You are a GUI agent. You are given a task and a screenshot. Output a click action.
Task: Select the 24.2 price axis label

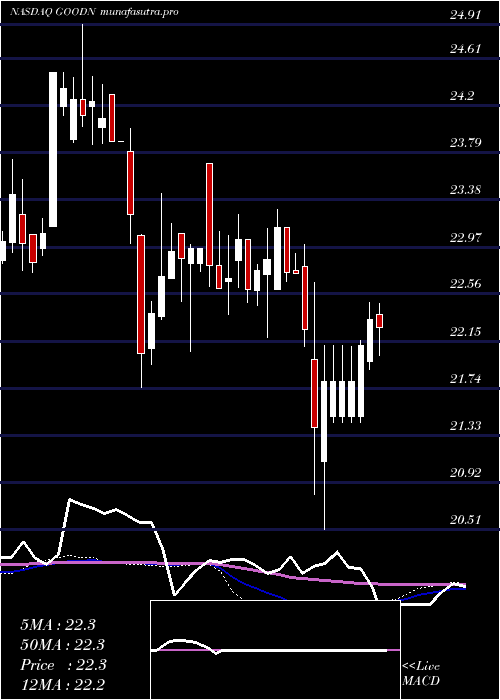[462, 96]
